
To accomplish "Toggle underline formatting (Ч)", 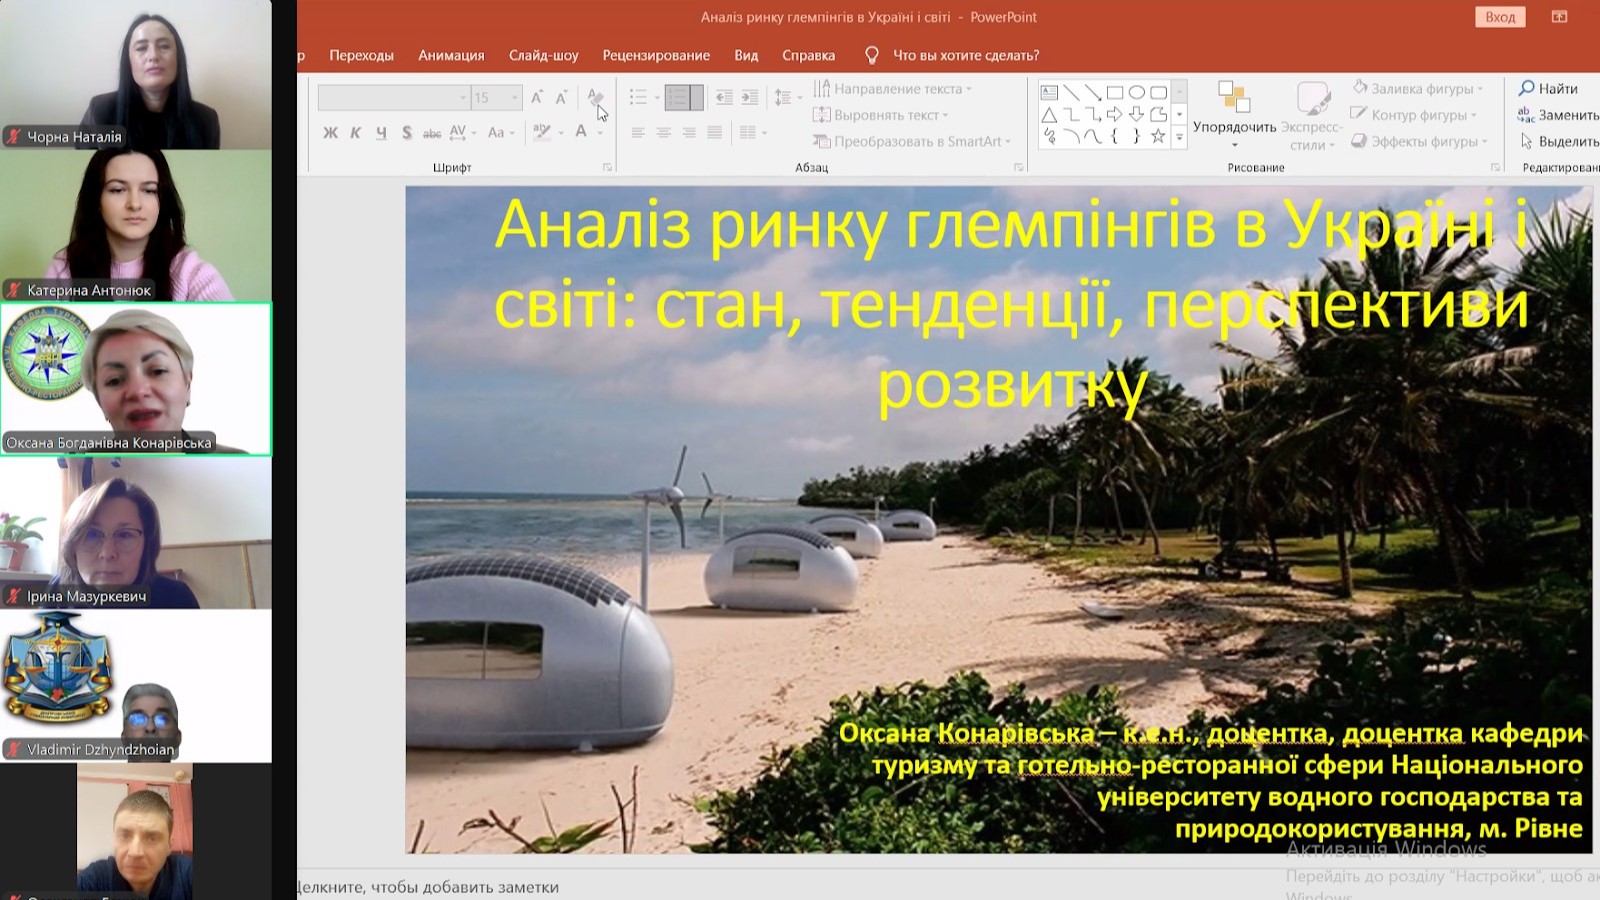I will pyautogui.click(x=381, y=132).
